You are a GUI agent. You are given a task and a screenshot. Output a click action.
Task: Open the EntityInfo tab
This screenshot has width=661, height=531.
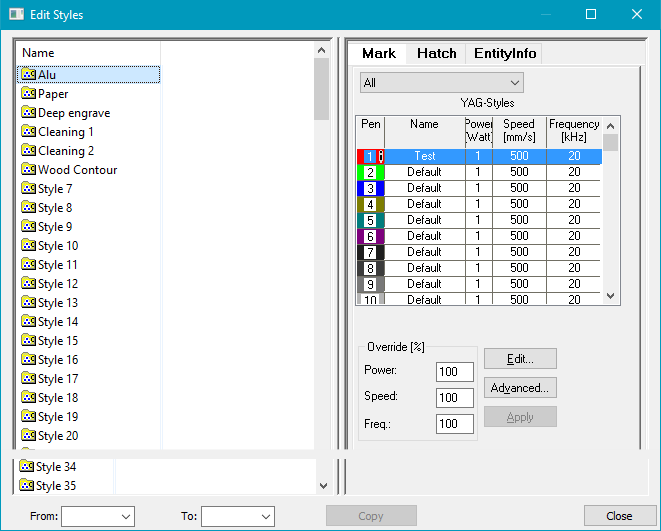[505, 54]
